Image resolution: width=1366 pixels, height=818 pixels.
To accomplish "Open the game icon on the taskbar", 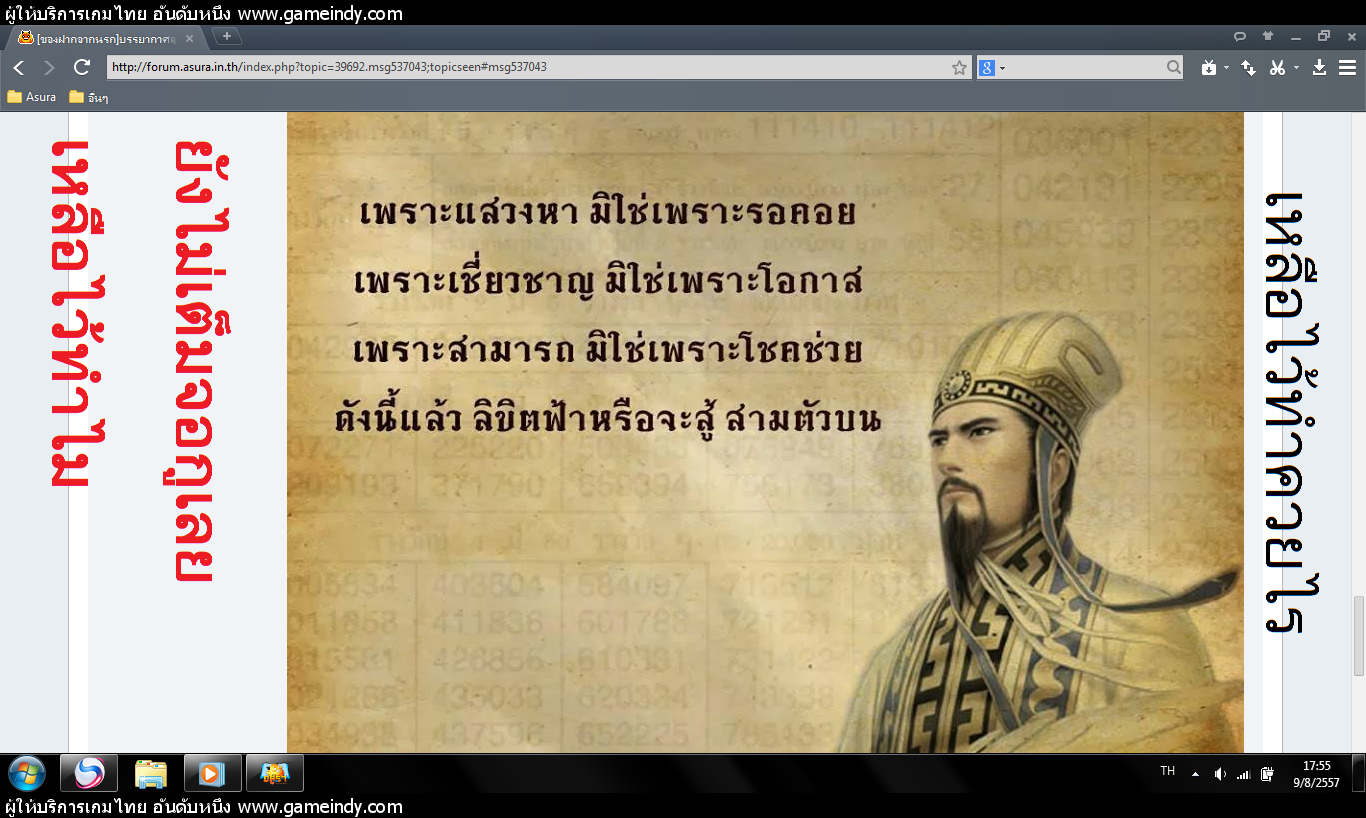I will tap(275, 773).
